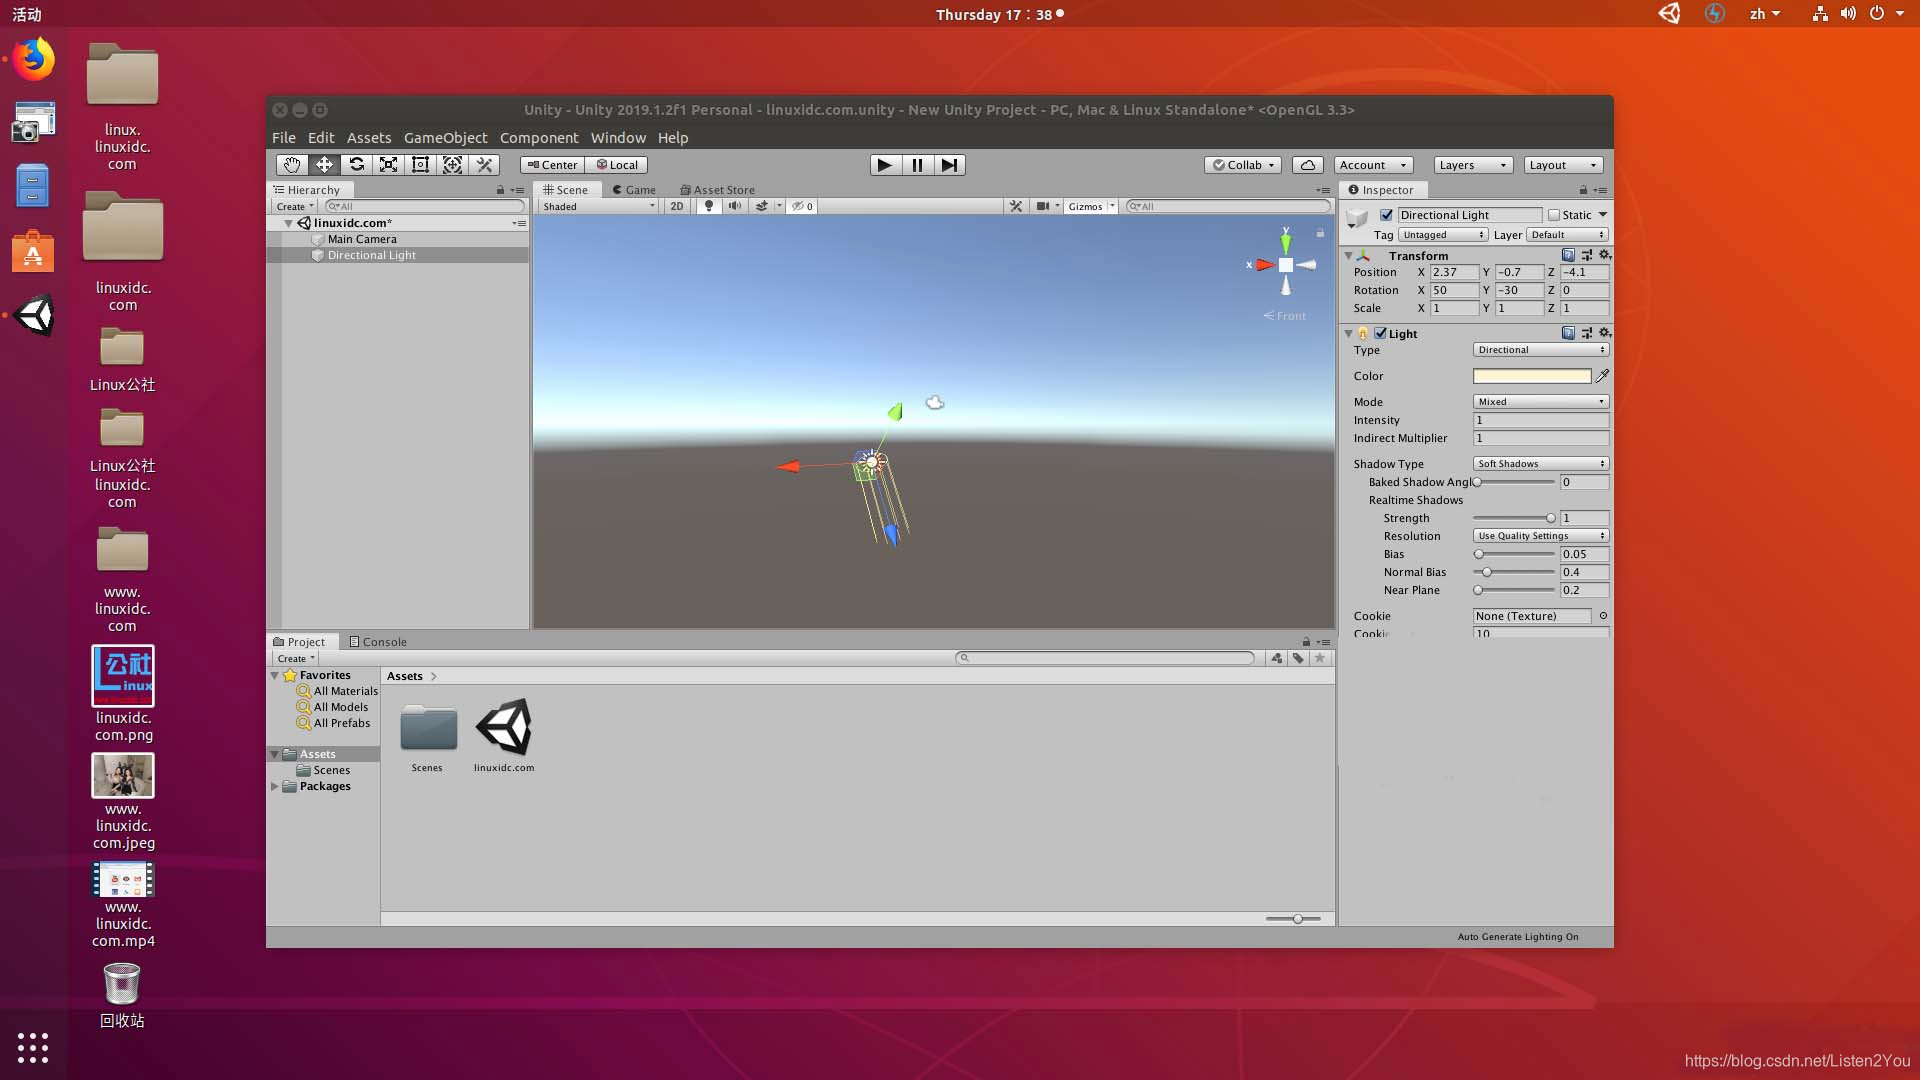The height and width of the screenshot is (1080, 1920).
Task: Collapse the Transform component foldout
Action: click(1348, 256)
